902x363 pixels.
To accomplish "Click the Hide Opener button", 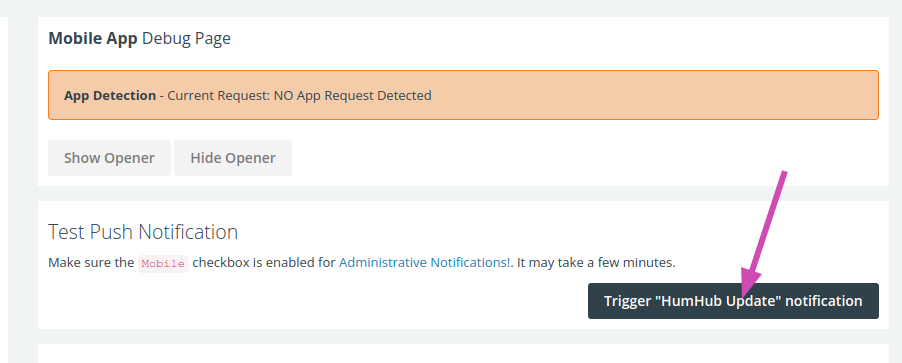I will click(x=233, y=158).
